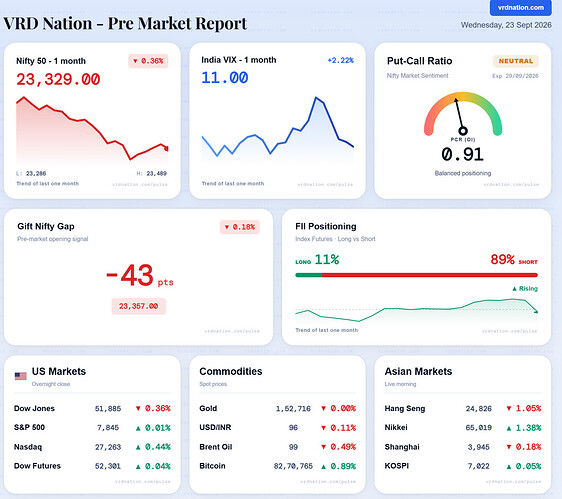The height and width of the screenshot is (499, 562).
Task: Click the USD/INR down arrow icon
Action: tap(323, 428)
